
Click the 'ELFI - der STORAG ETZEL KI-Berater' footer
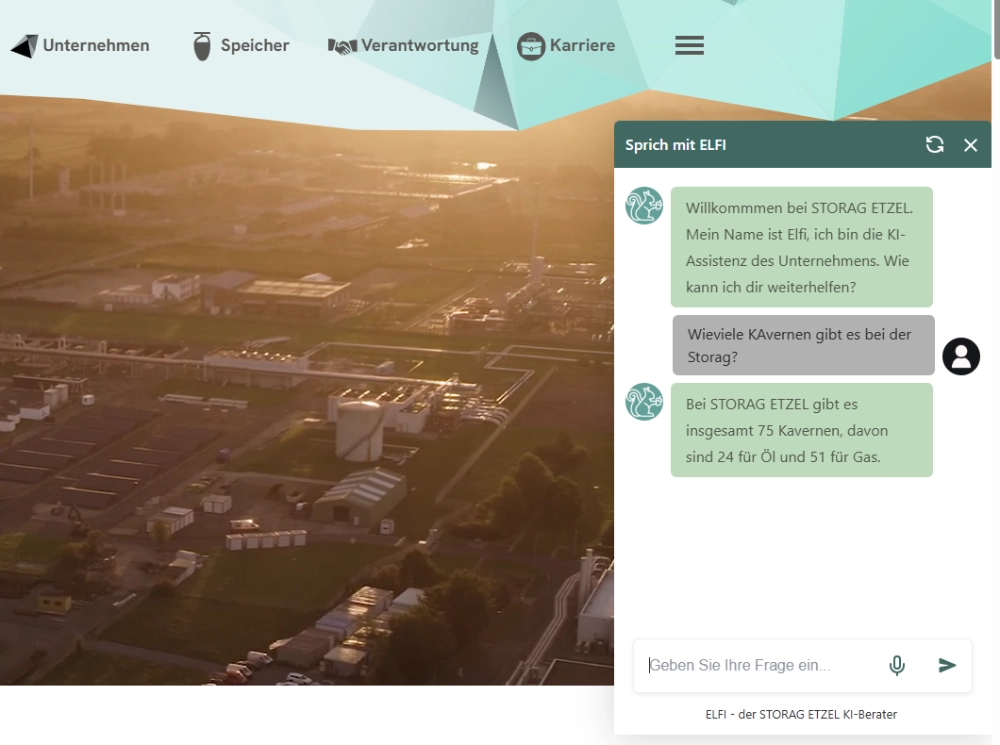click(801, 714)
